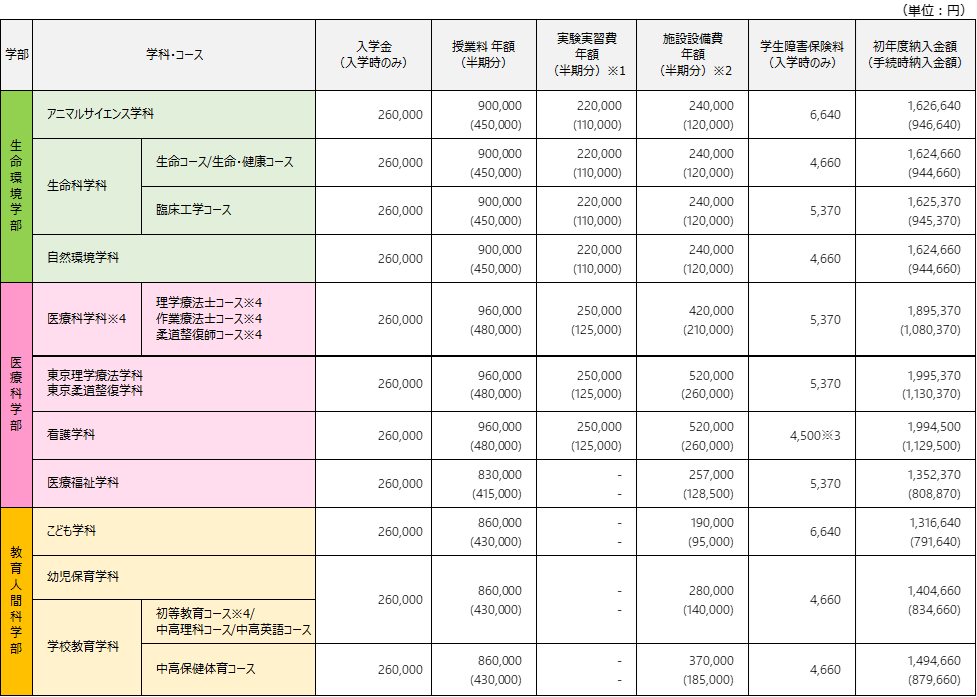Click the 257,000 facility fee
Image resolution: width=977 pixels, height=697 pixels.
[x=711, y=475]
